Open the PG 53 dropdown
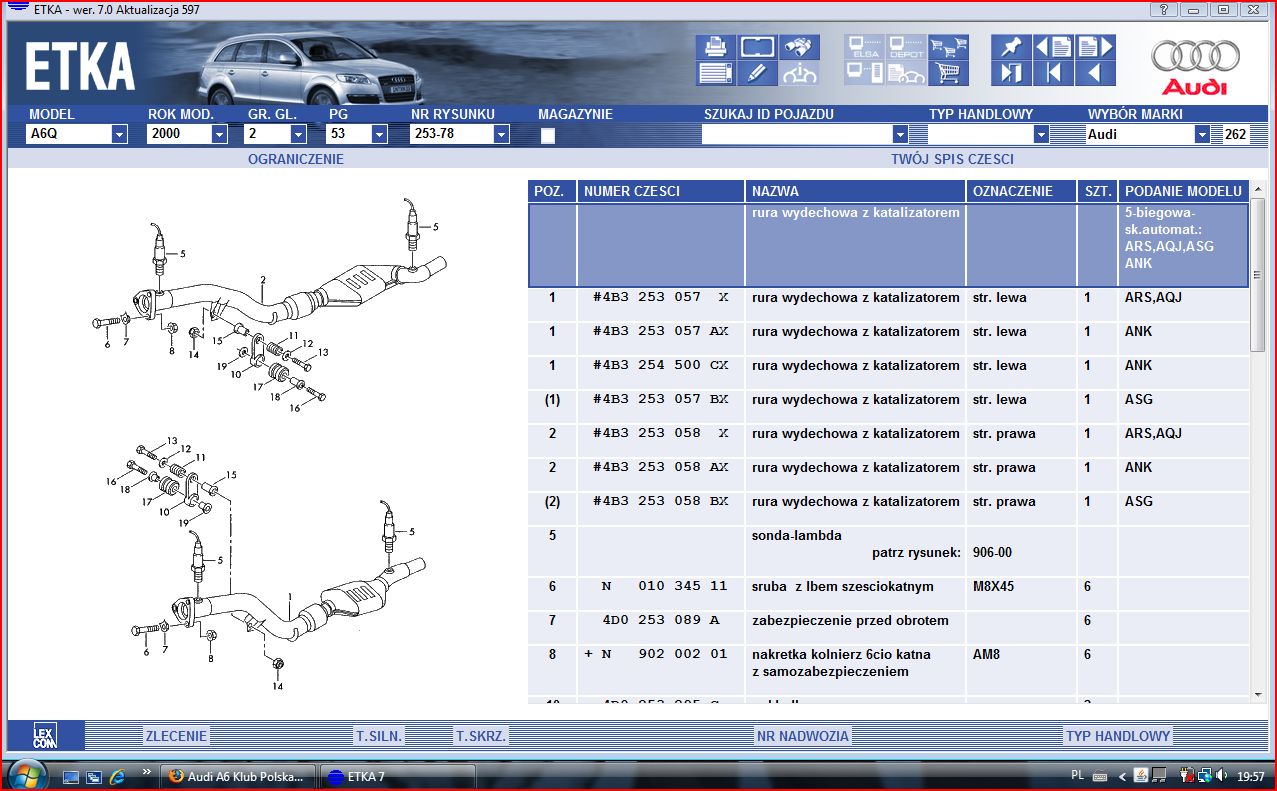Screen dimensions: 1277x791 380,134
